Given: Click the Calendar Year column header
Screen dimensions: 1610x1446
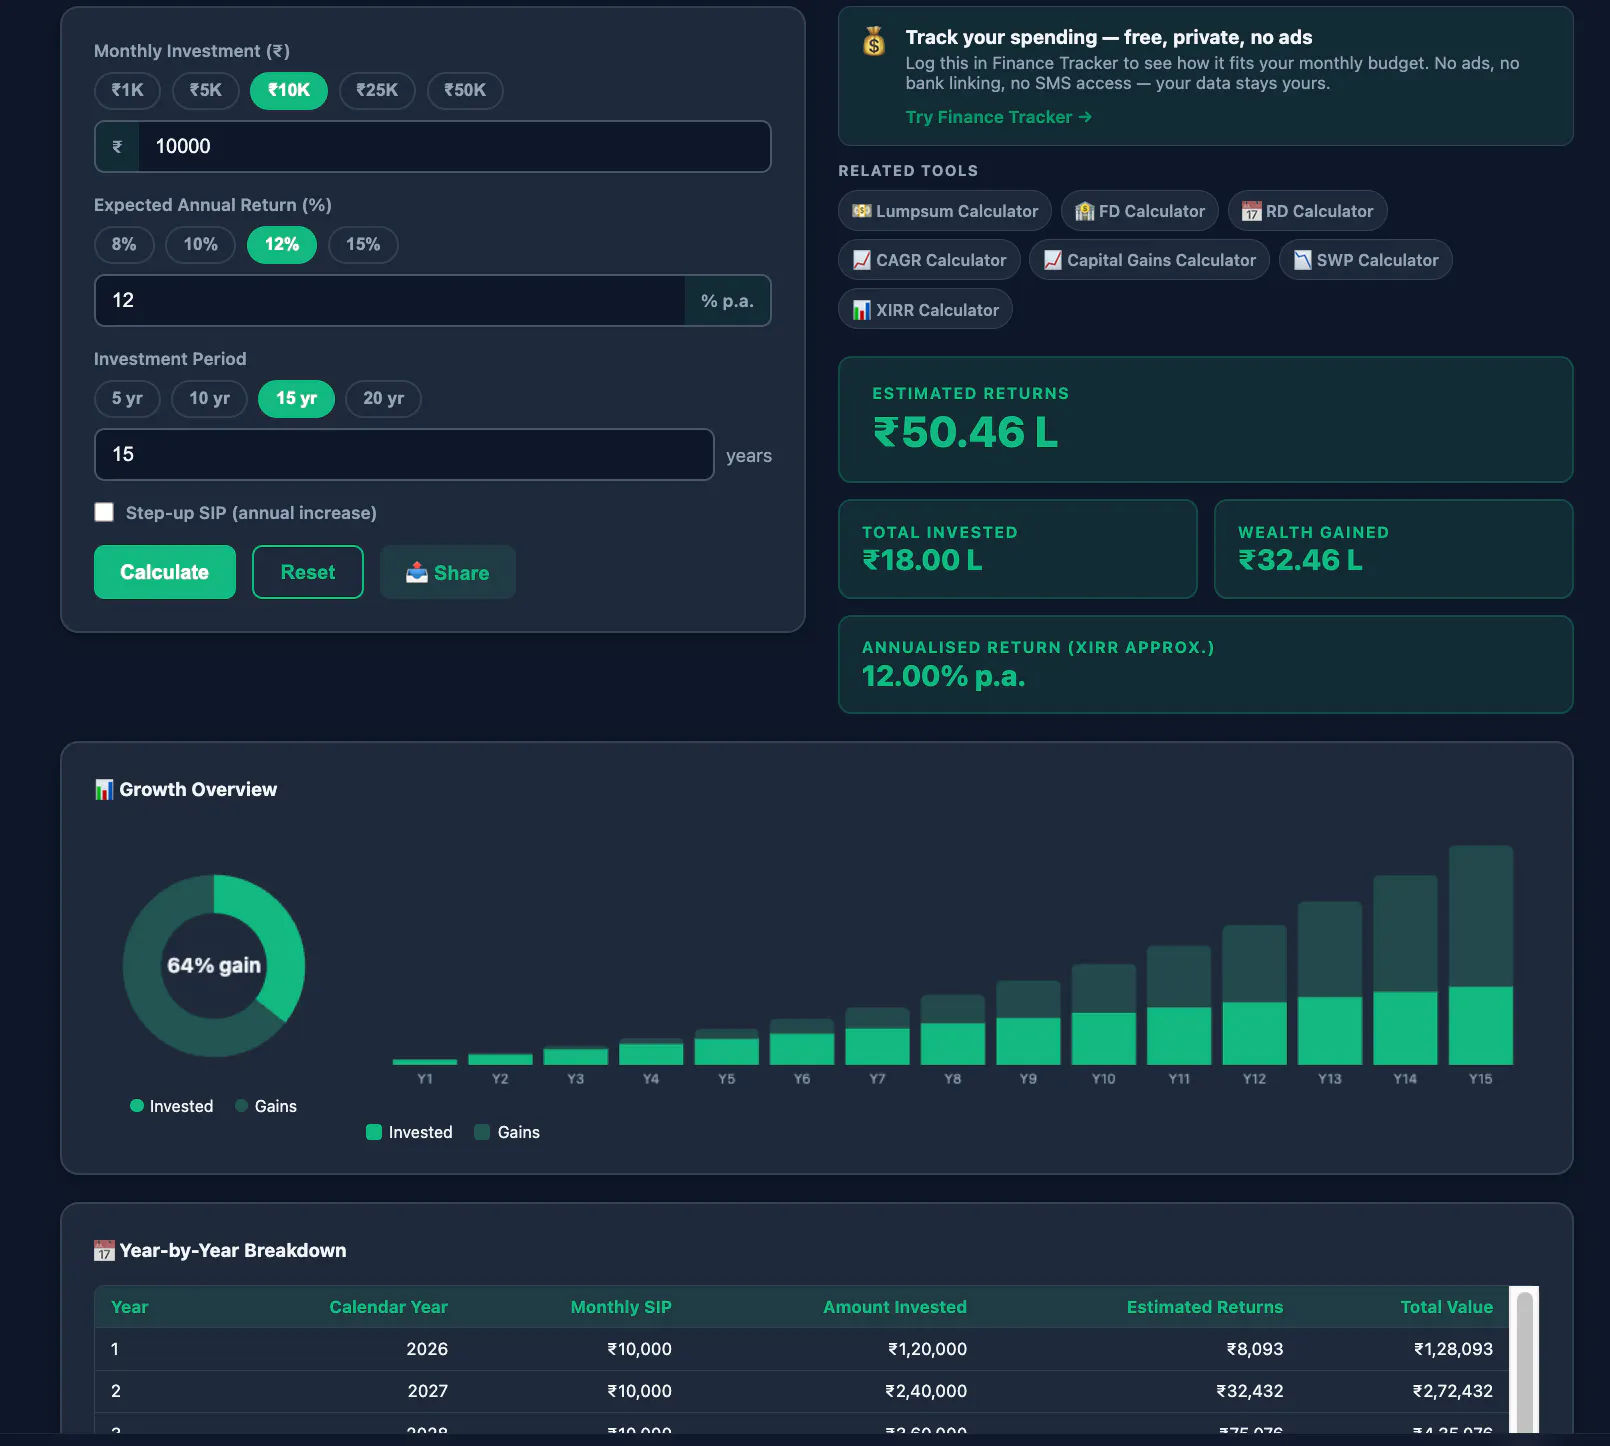Looking at the screenshot, I should coord(388,1307).
